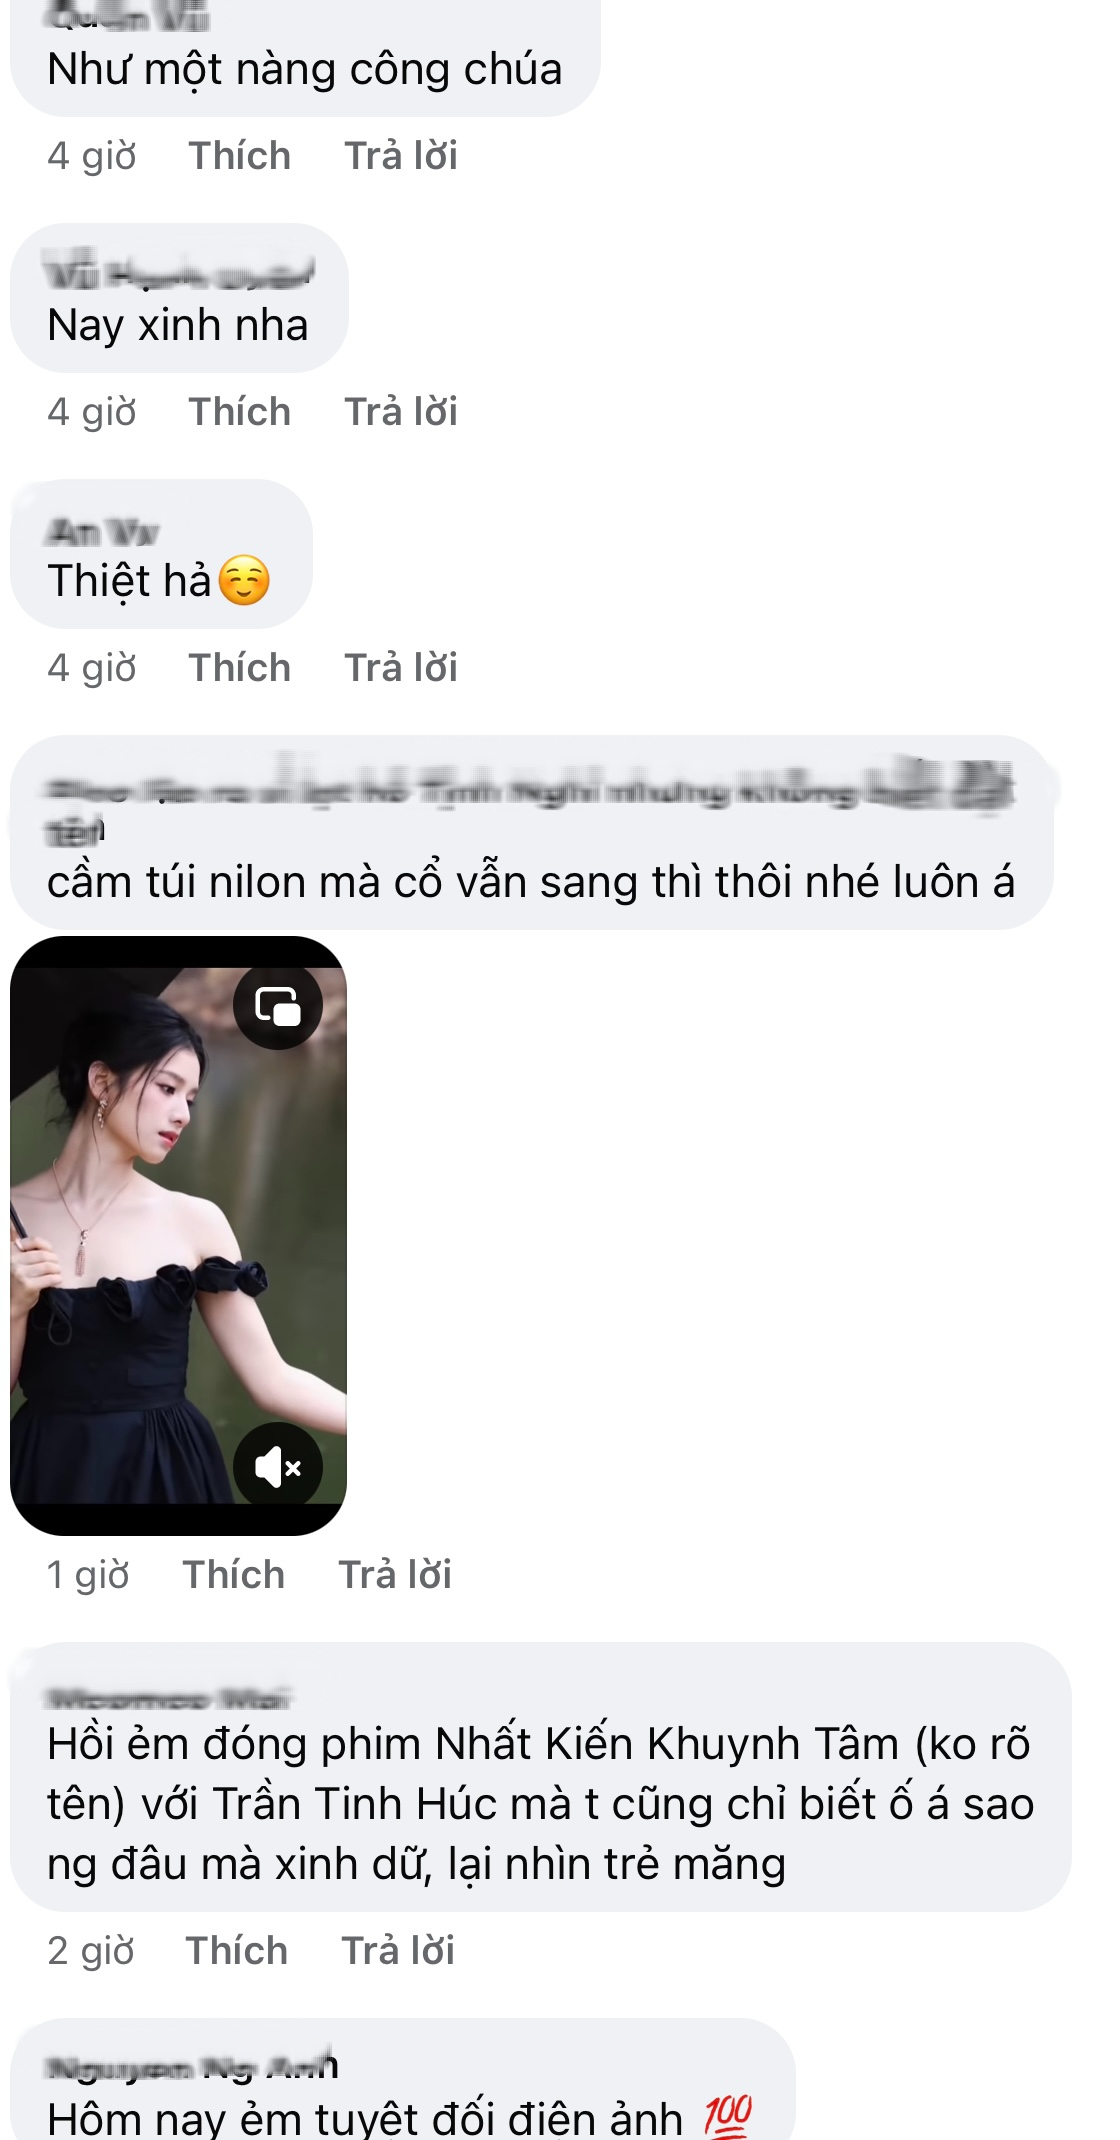Open the woman in black dress video
Screen dimensions: 1120x2140
point(178,1235)
